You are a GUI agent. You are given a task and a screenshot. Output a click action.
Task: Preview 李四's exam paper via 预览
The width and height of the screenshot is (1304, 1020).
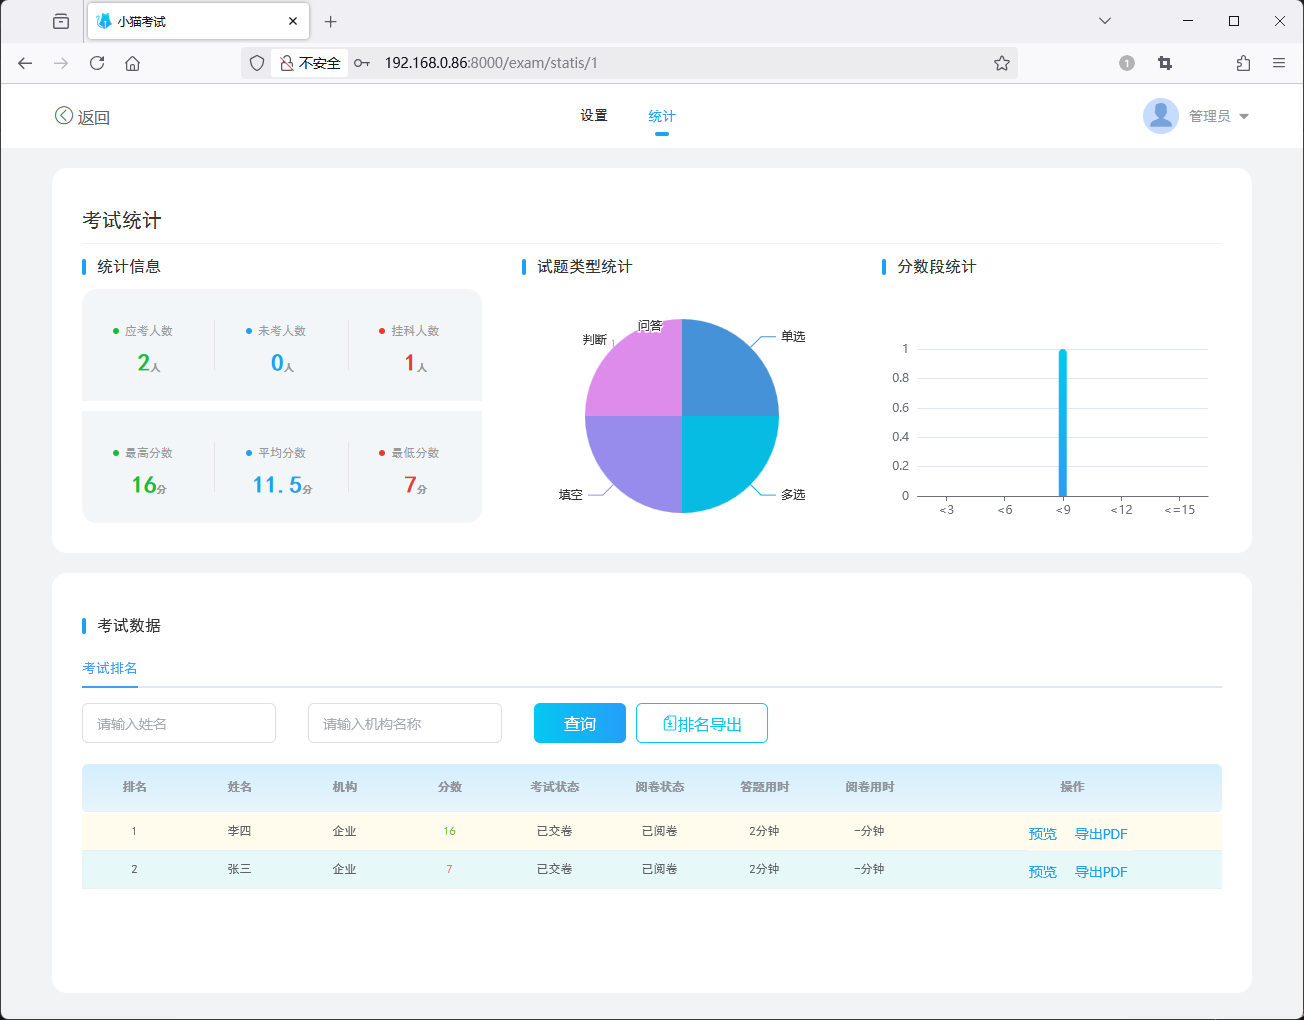(x=1042, y=834)
